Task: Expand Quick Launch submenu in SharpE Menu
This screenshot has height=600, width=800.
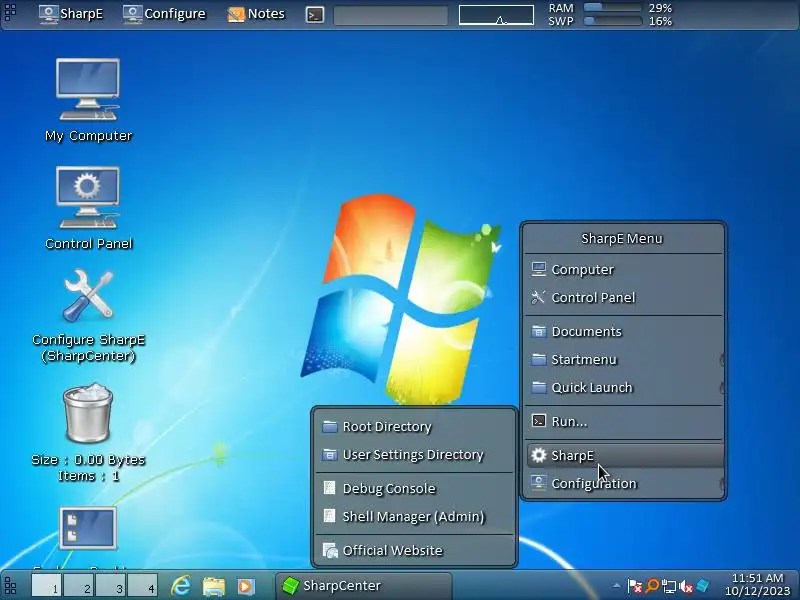Action: 623,388
